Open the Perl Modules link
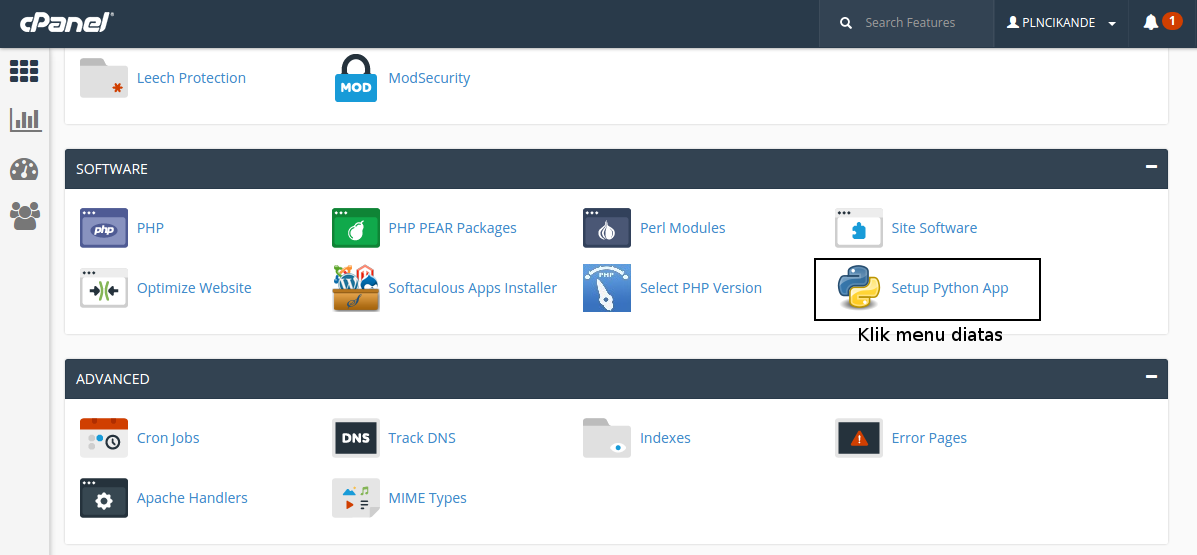This screenshot has width=1197, height=555. pos(682,228)
